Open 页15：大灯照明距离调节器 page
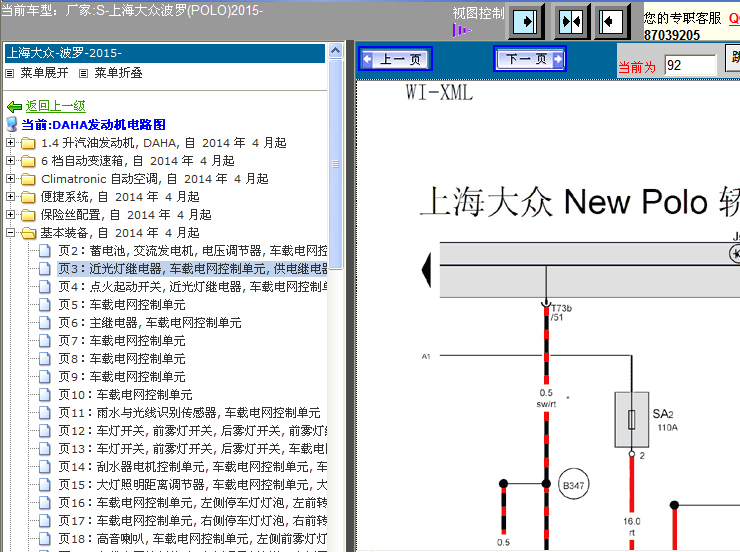Image resolution: width=740 pixels, height=552 pixels. pyautogui.click(x=193, y=485)
